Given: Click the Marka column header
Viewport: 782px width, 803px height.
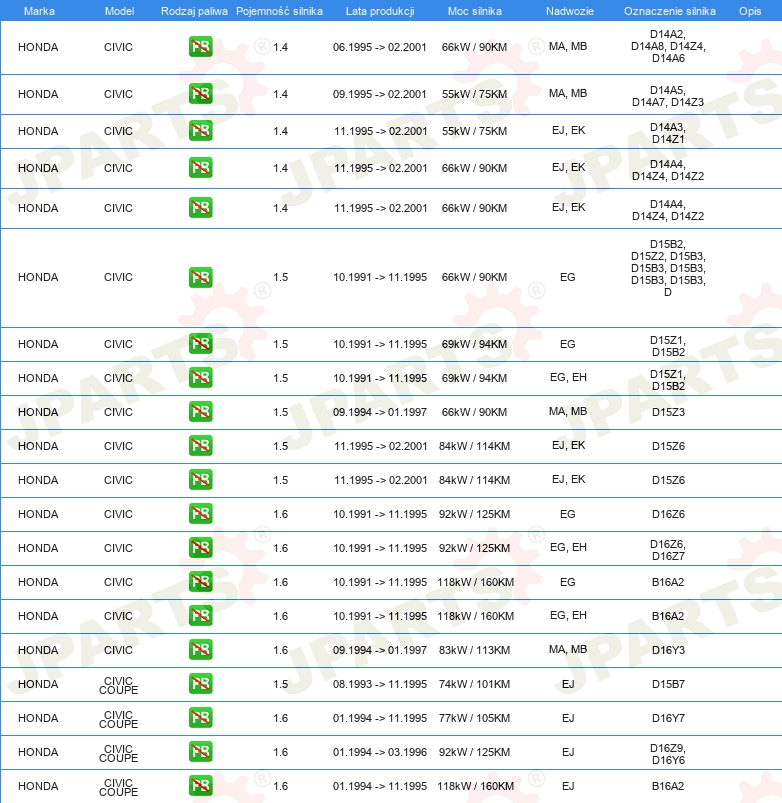Looking at the screenshot, I should coord(38,10).
